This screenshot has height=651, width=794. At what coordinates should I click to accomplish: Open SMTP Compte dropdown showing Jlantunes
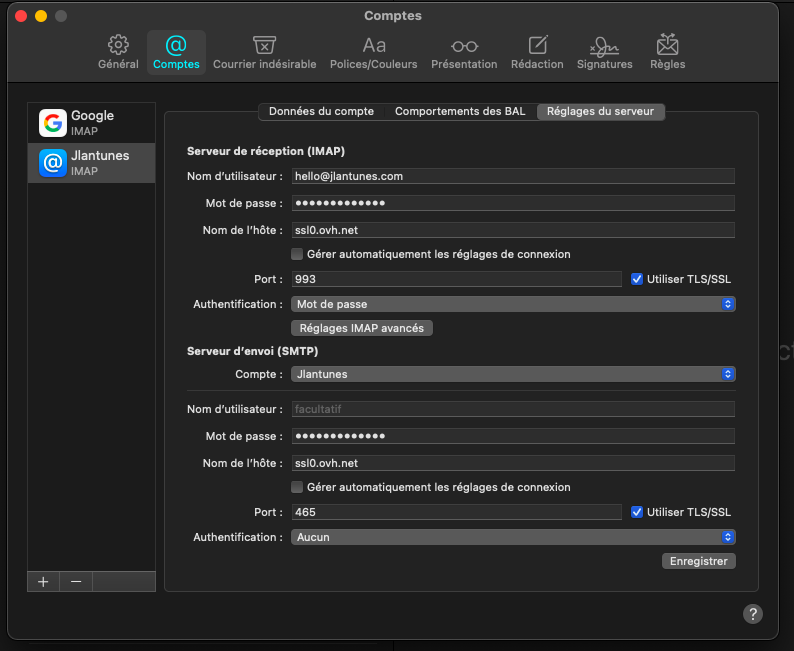[x=513, y=374]
